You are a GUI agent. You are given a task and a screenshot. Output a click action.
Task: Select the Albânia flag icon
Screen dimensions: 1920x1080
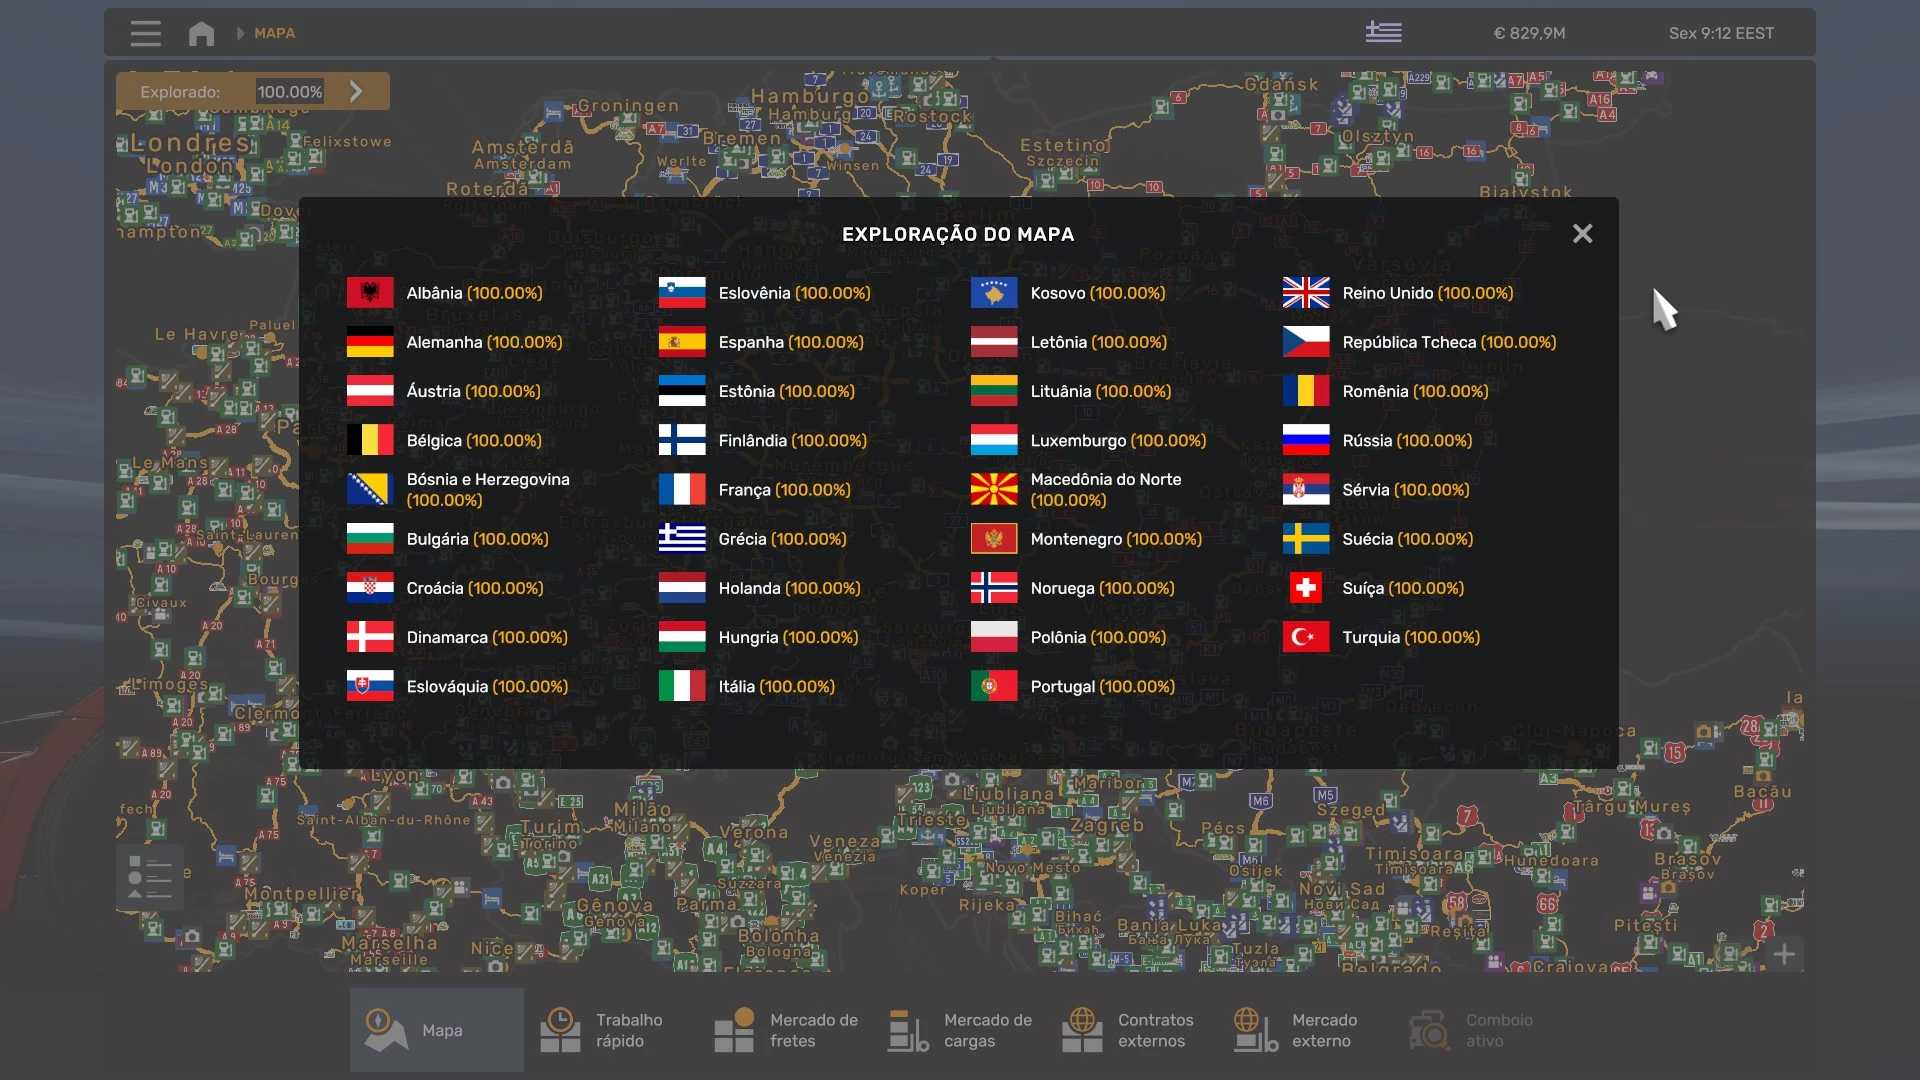coord(370,293)
